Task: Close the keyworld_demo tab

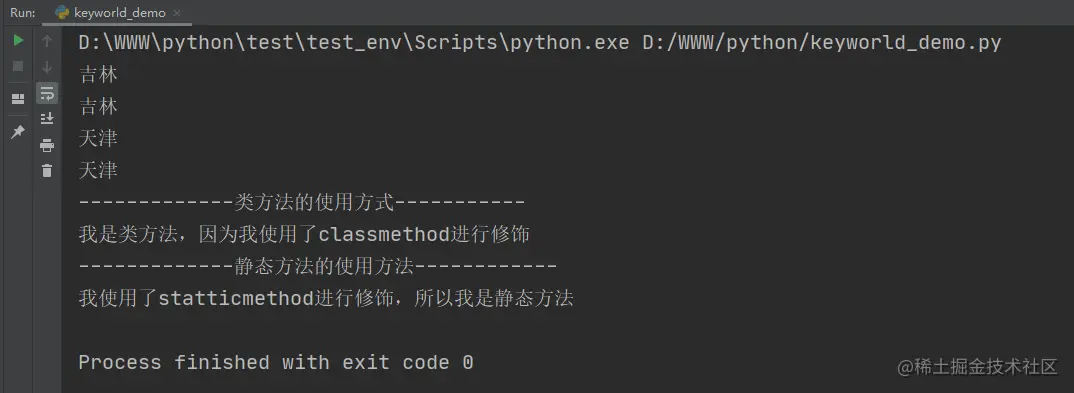Action: (x=177, y=13)
